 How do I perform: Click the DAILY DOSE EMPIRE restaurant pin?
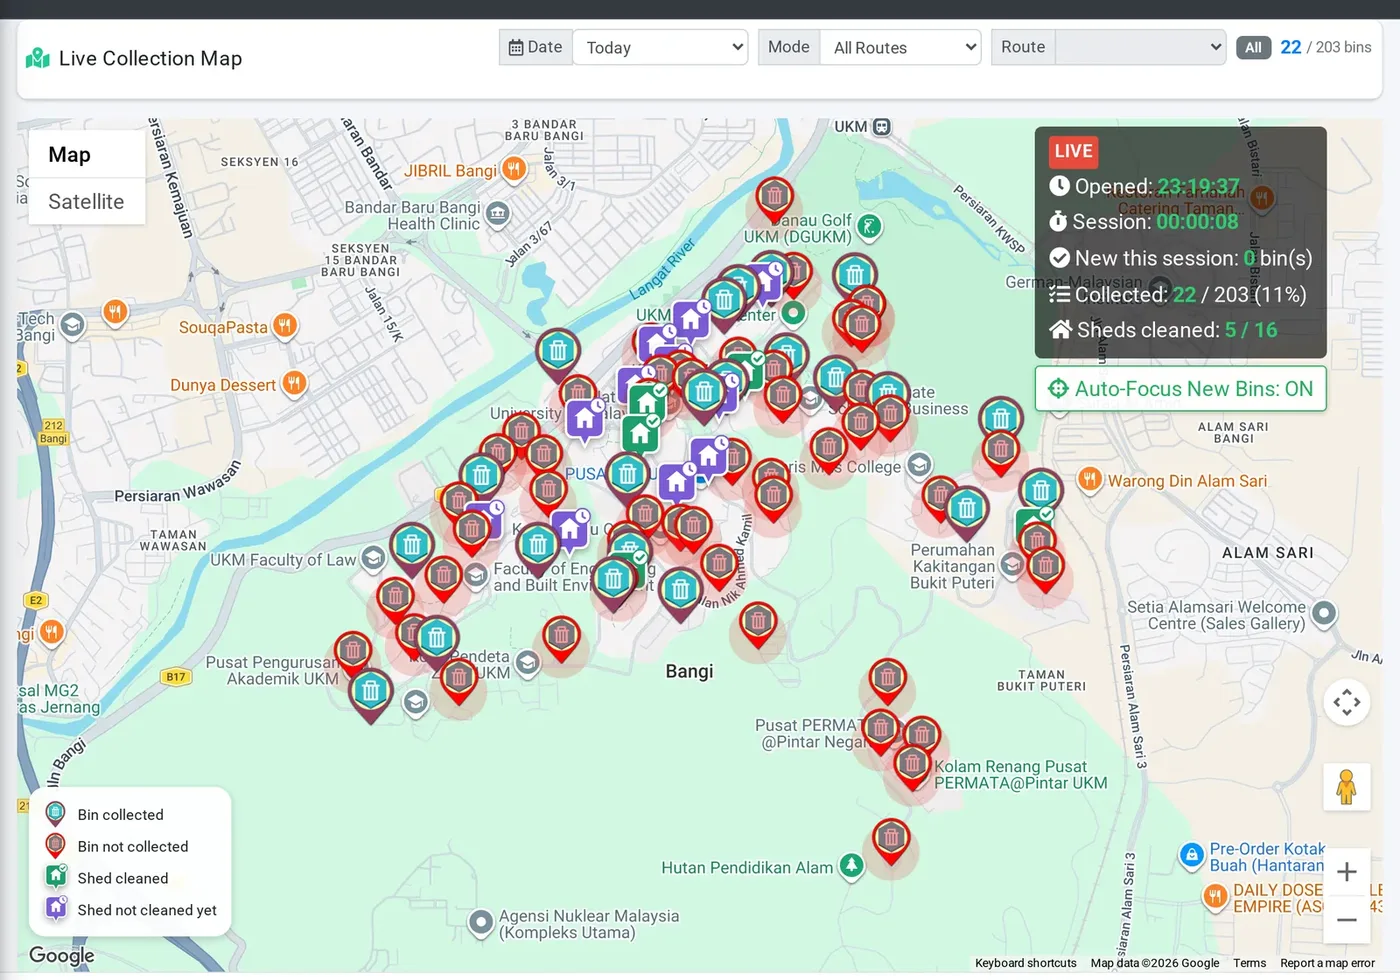(1215, 897)
